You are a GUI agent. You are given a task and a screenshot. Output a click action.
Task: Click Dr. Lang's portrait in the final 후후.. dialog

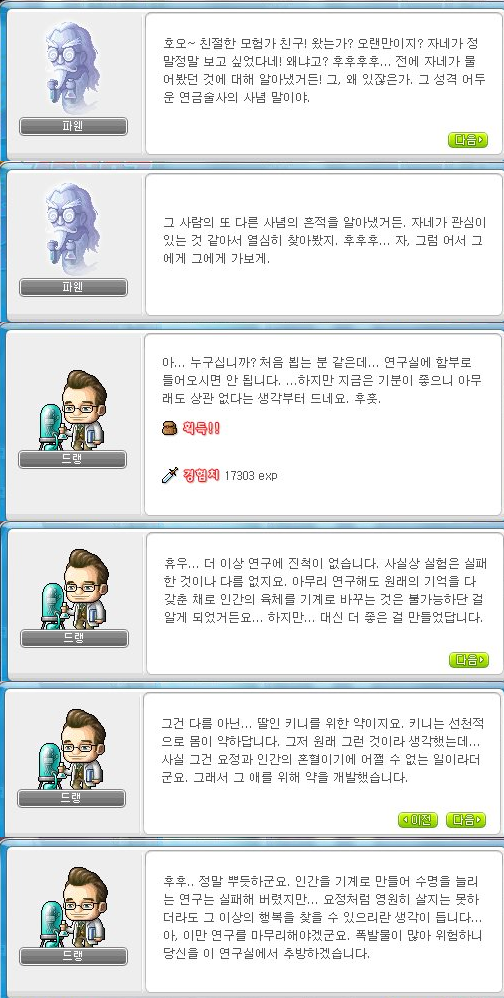[73, 906]
